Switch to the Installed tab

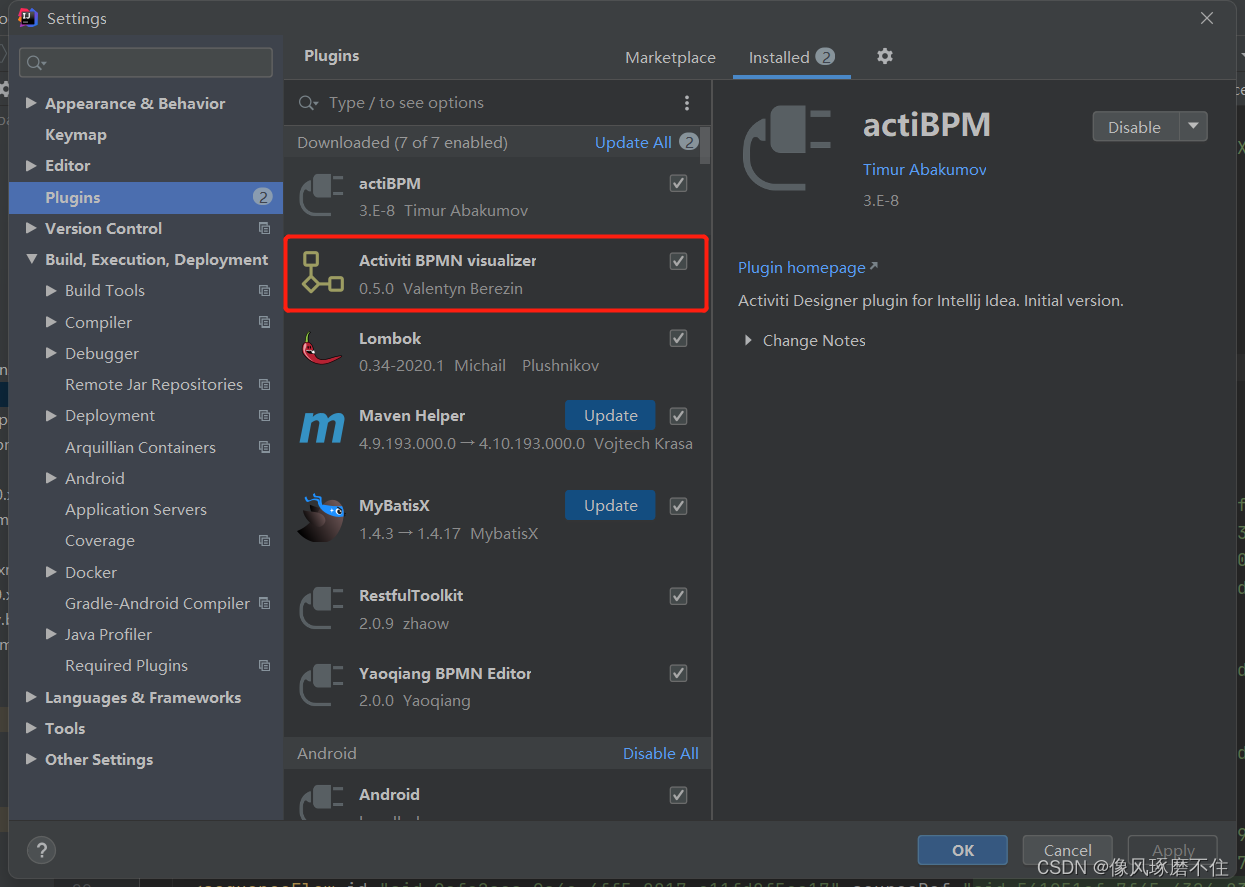click(792, 57)
